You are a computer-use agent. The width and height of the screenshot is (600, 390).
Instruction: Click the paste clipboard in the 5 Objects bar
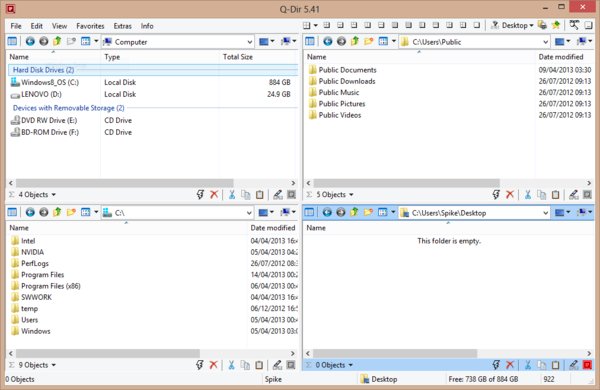point(555,194)
